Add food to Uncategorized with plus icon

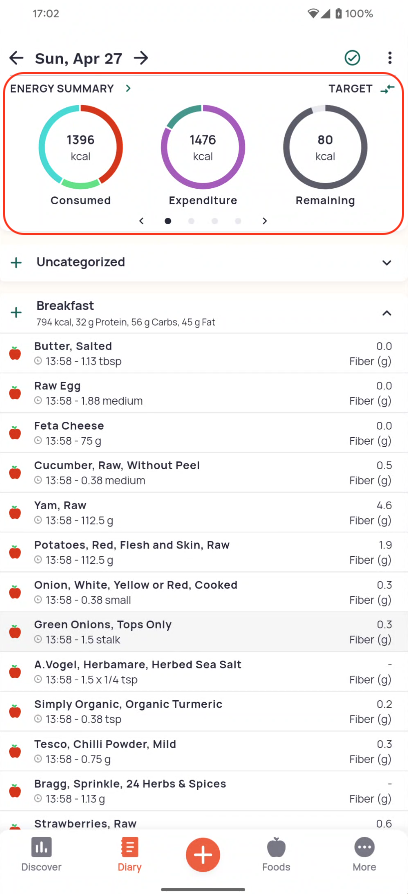pyautogui.click(x=17, y=262)
